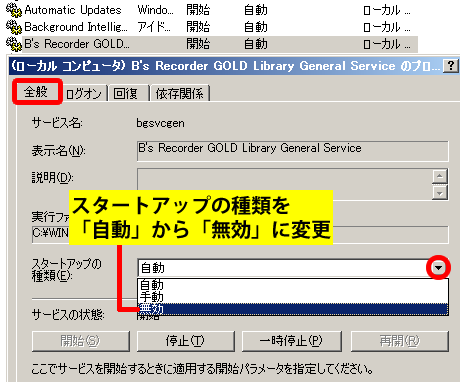Viewport: 460px width, 382px height.
Task: Click inside the empty 説明(D) text box
Action: click(x=284, y=184)
